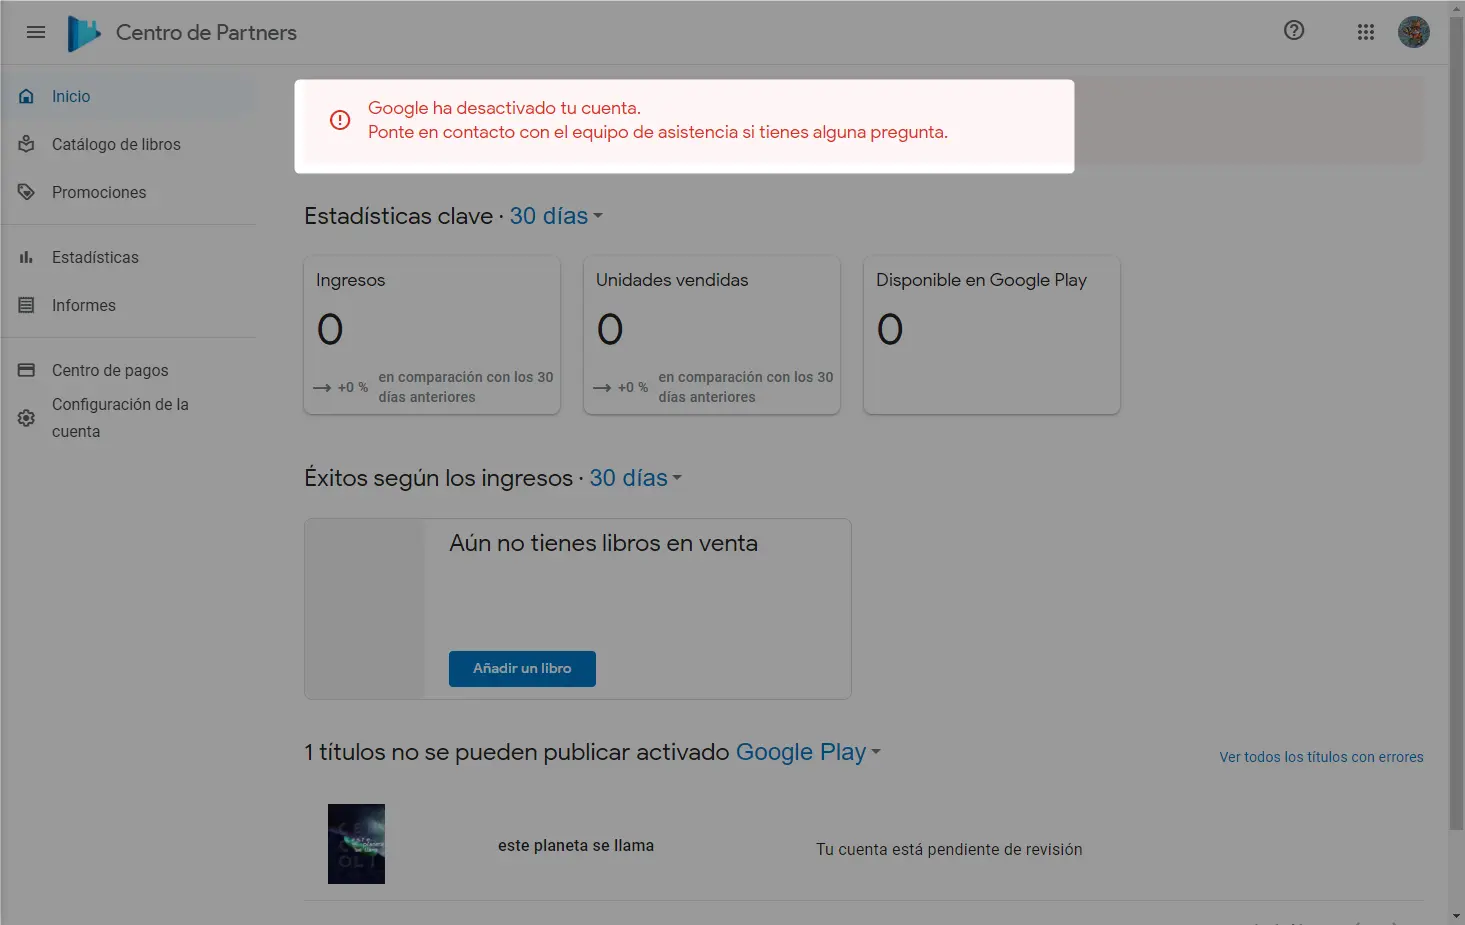Screen dimensions: 1465x925
Task: Click the Informes report icon
Action: pyautogui.click(x=27, y=305)
